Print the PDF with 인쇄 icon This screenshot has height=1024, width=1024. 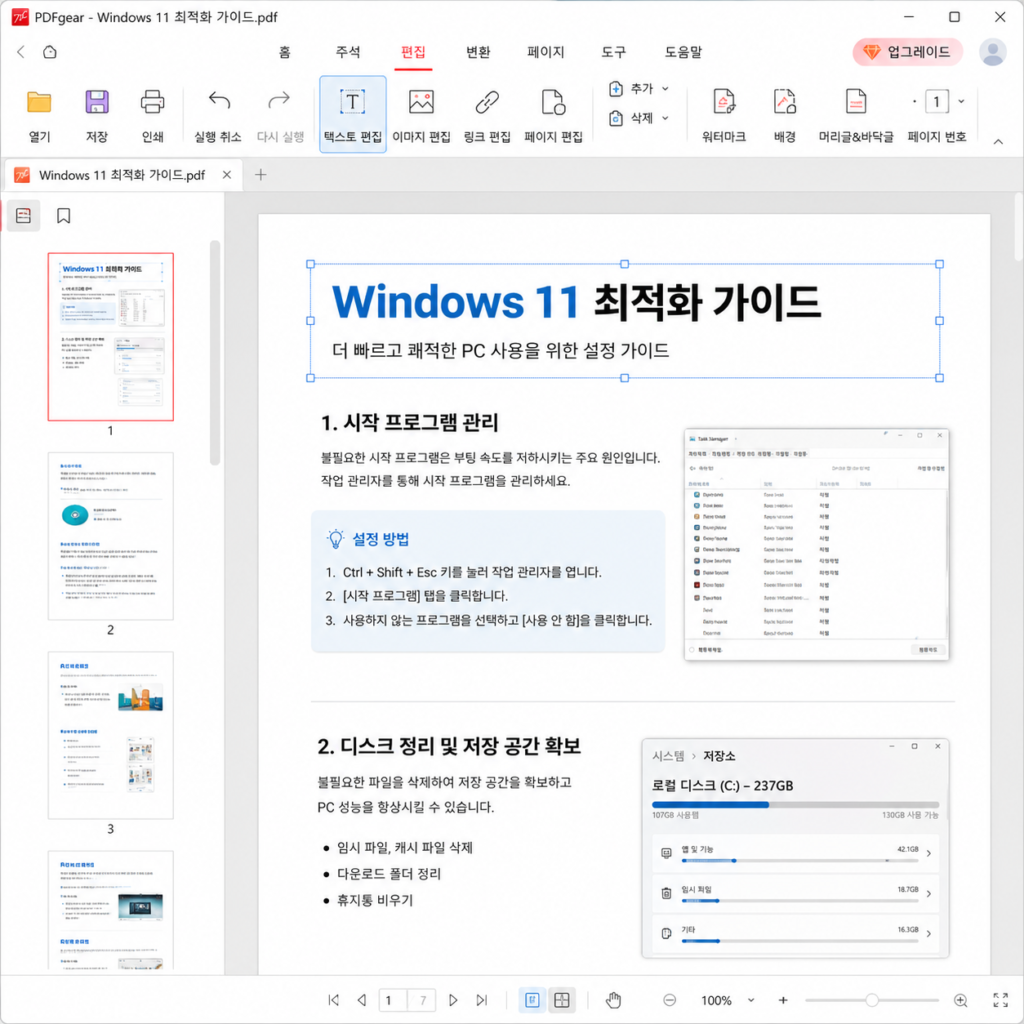pos(152,115)
